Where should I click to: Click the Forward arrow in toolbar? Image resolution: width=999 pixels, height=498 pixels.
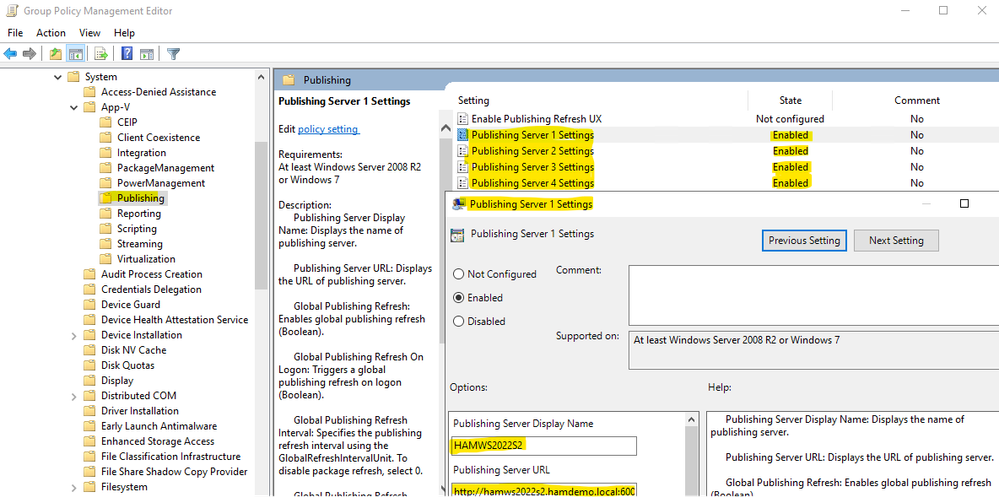(29, 53)
